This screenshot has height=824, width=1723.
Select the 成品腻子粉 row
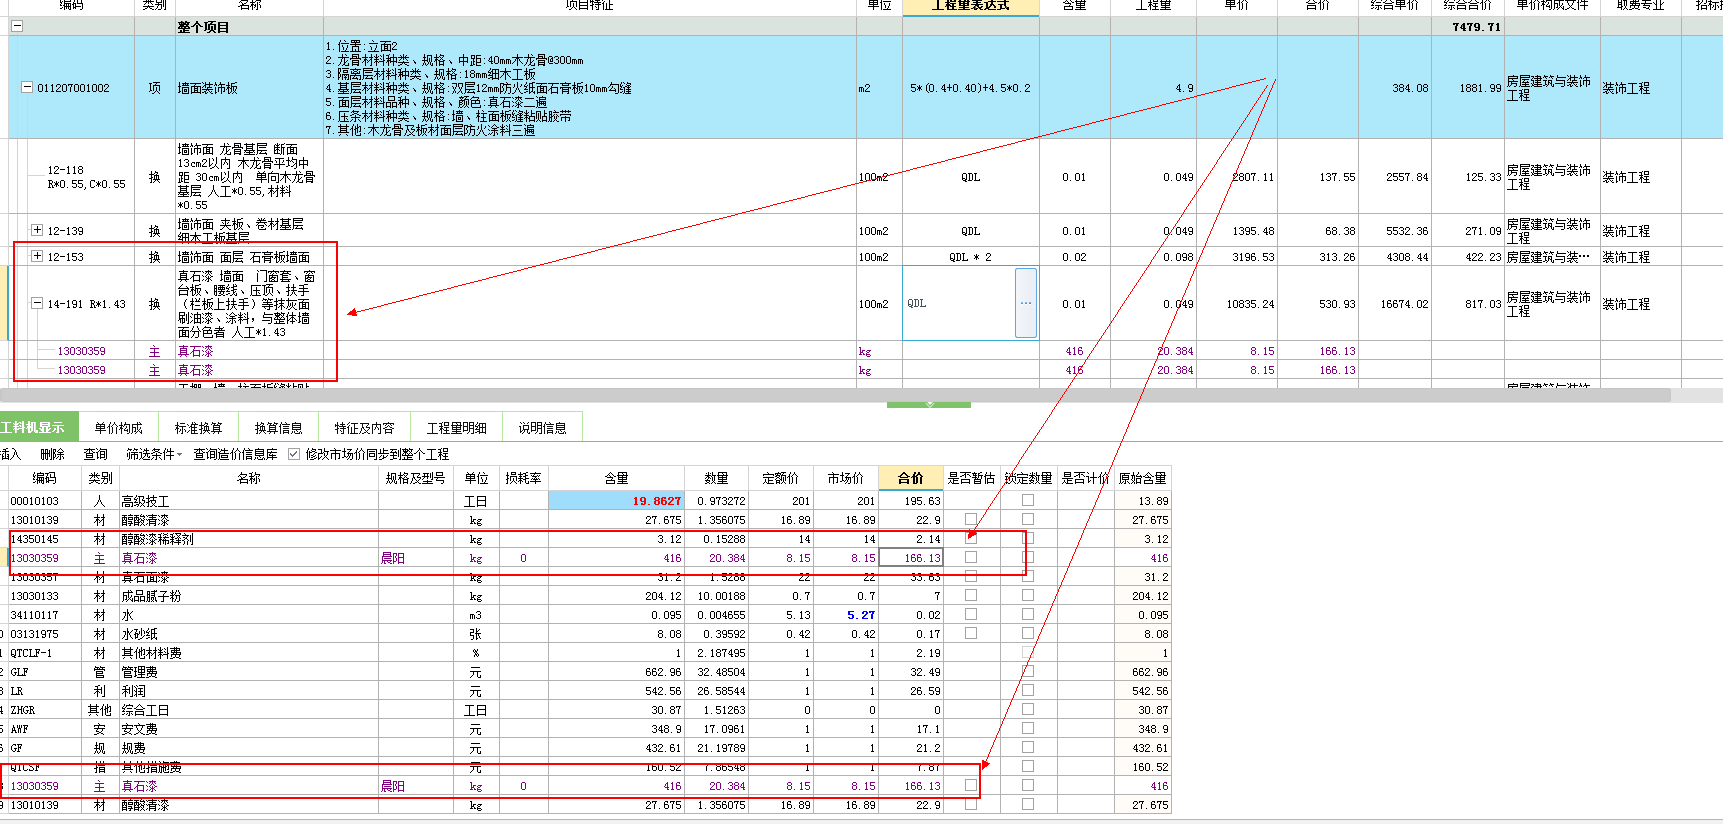(x=585, y=596)
